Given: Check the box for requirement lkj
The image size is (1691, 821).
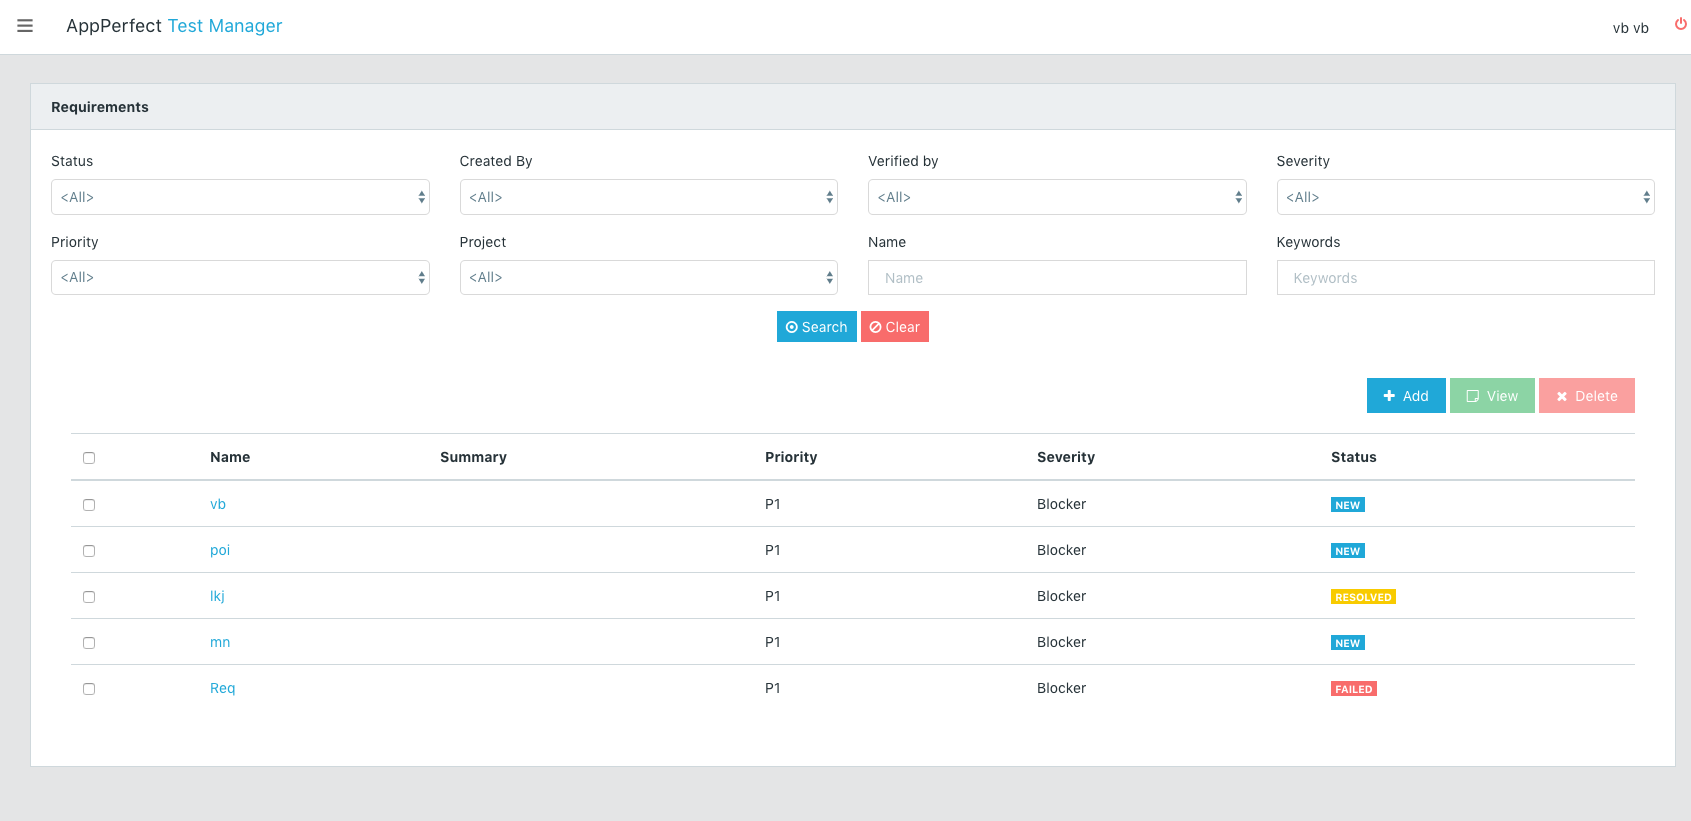Looking at the screenshot, I should pos(89,597).
